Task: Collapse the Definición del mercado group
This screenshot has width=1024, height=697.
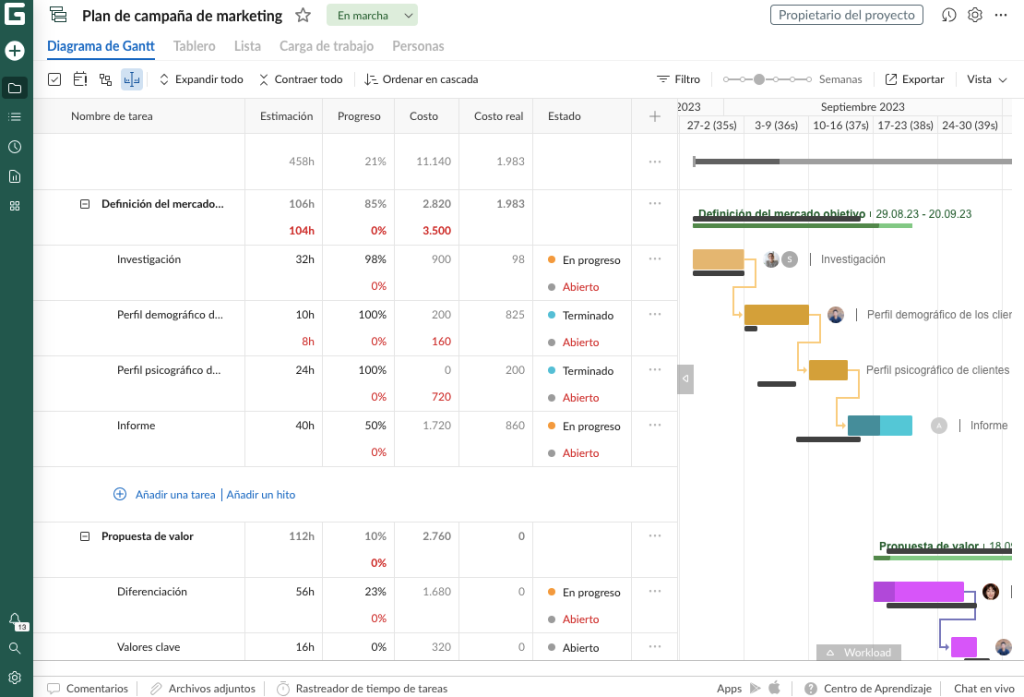Action: [85, 204]
